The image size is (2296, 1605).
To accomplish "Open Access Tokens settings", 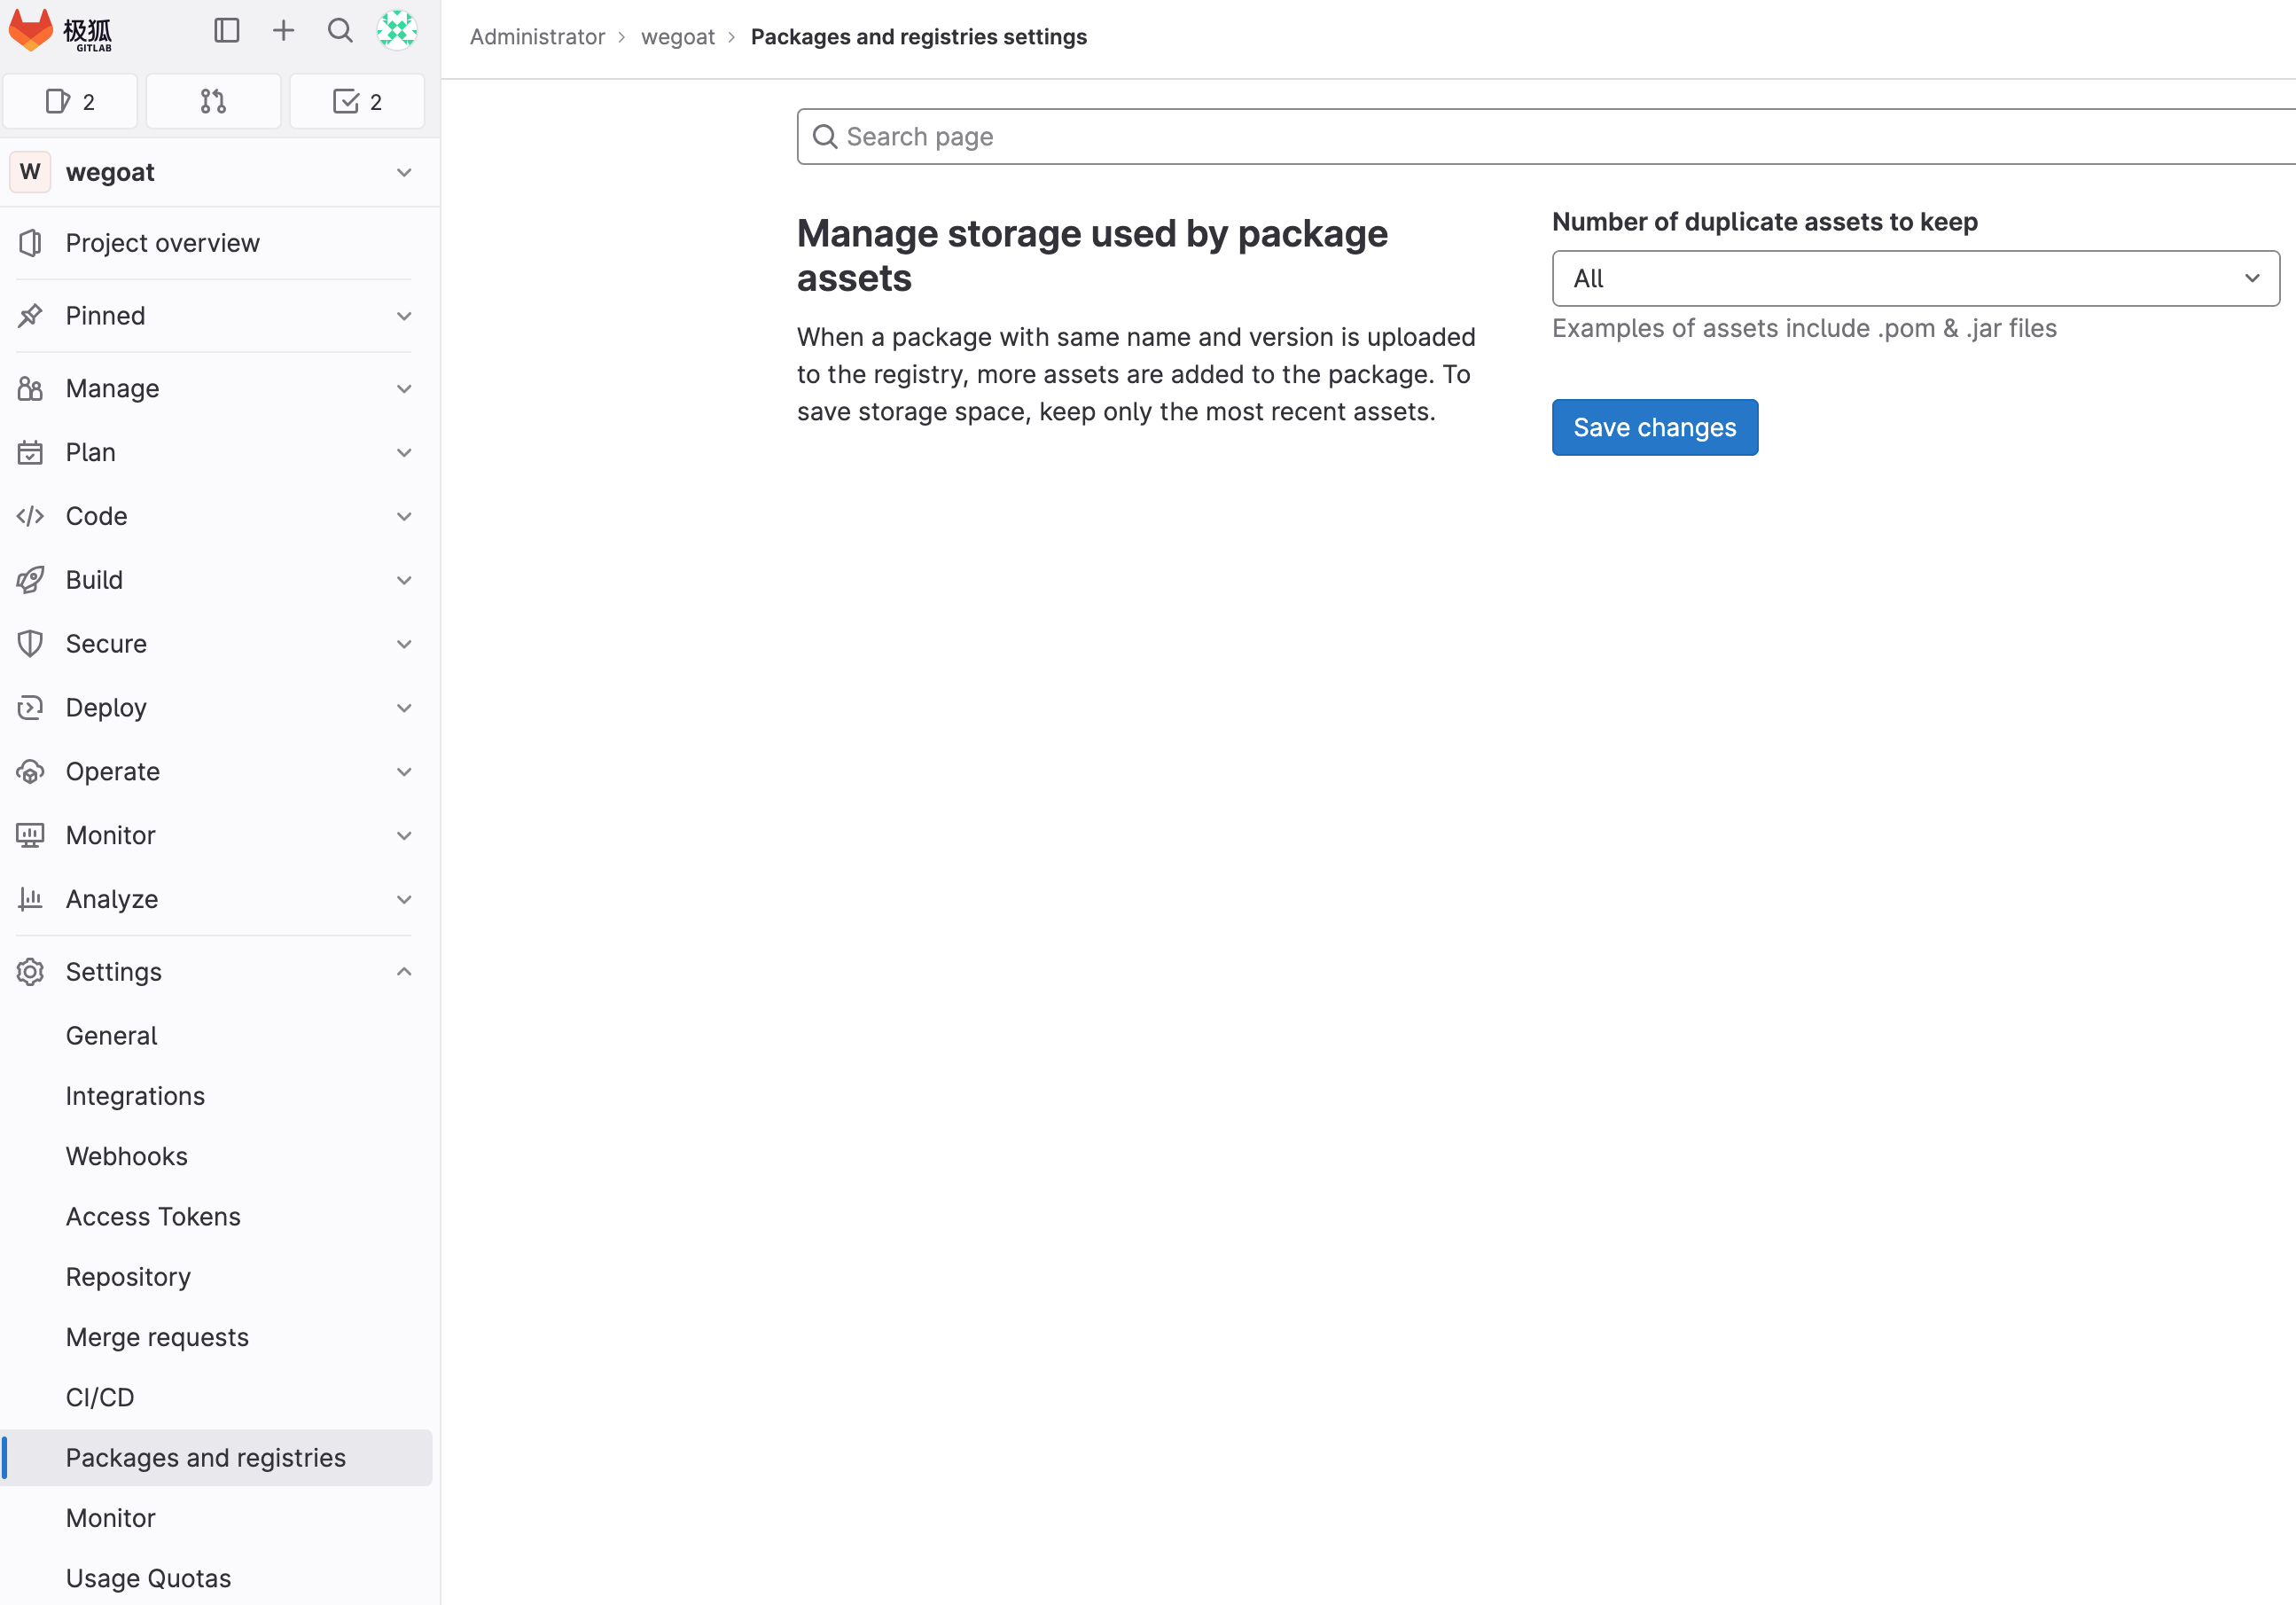I will [x=153, y=1217].
